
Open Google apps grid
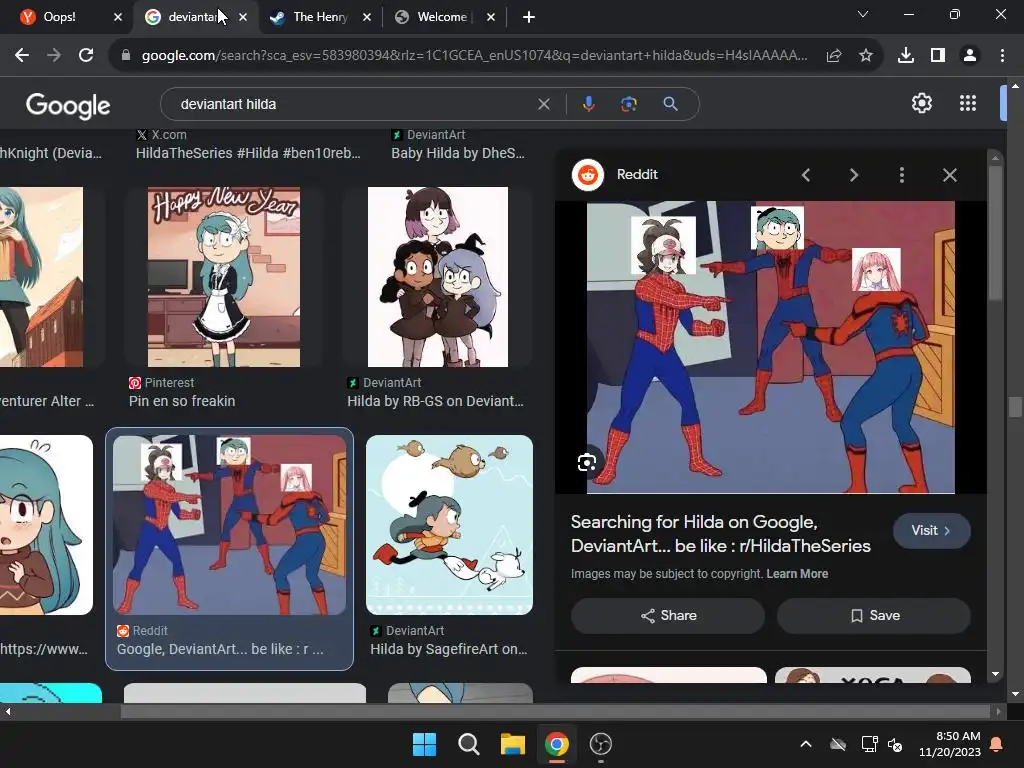coord(968,103)
